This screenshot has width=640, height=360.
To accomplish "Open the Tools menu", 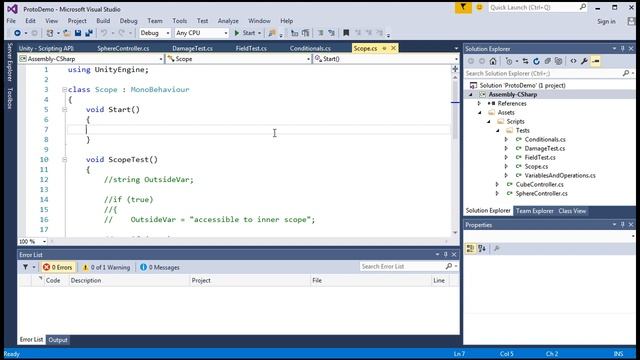I will click(179, 21).
